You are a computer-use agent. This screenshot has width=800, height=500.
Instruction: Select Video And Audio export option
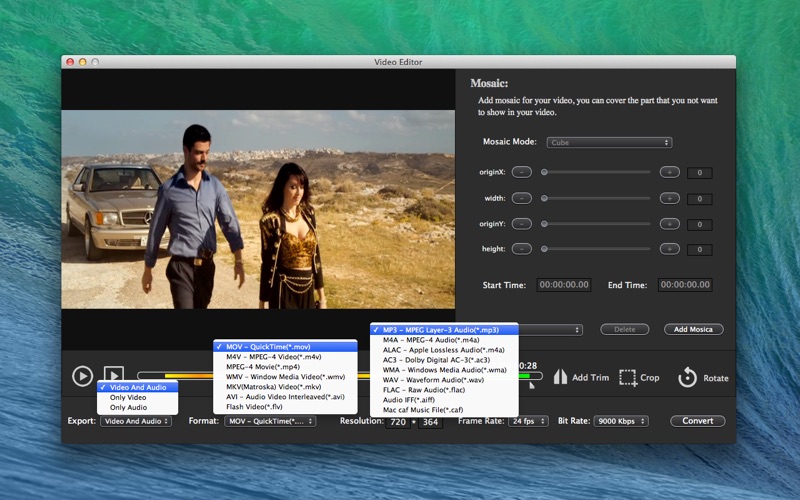[138, 387]
